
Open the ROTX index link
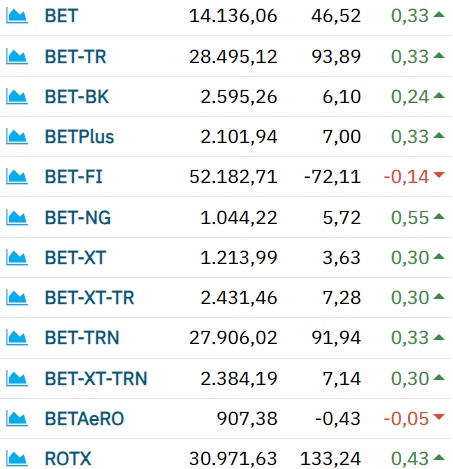tap(68, 459)
